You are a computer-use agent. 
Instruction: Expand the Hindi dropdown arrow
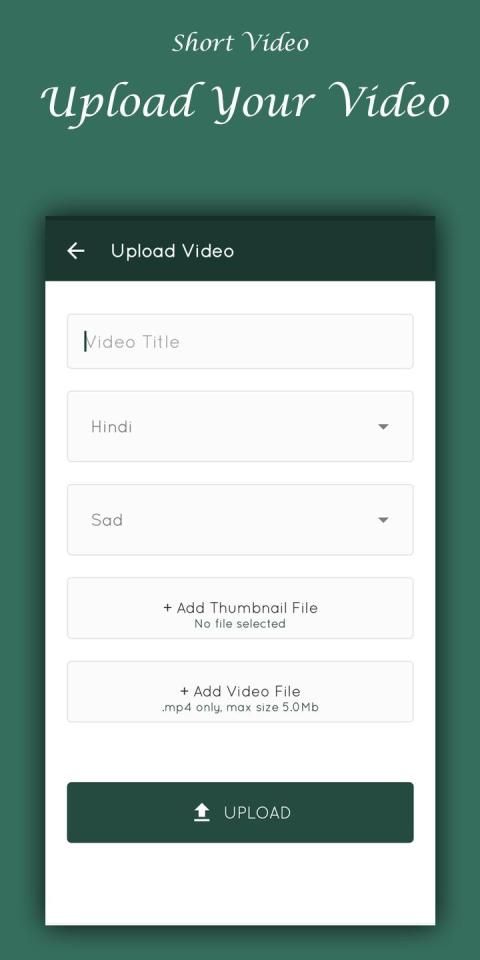(383, 427)
